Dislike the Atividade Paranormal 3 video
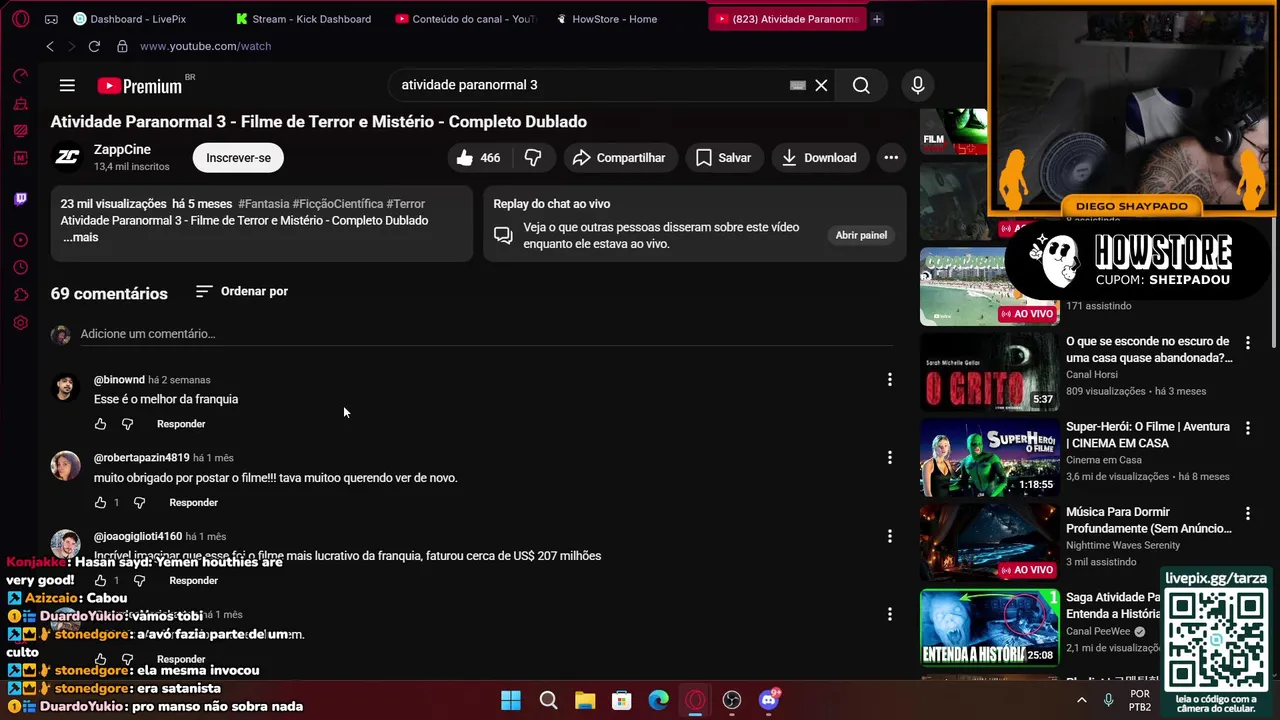This screenshot has height=720, width=1280. [533, 157]
